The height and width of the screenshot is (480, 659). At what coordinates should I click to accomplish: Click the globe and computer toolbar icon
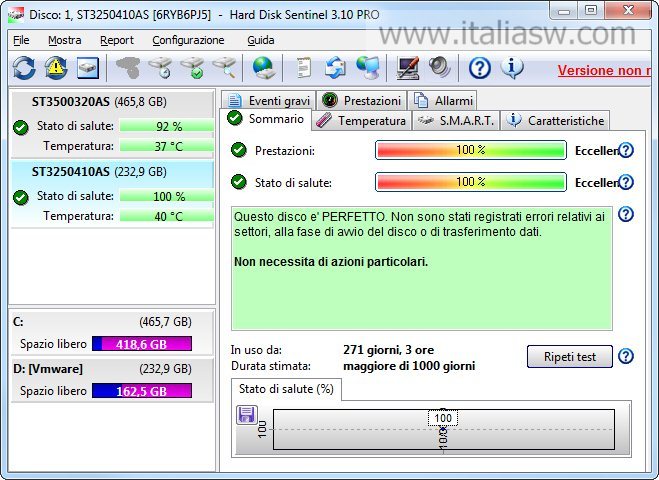coord(367,68)
